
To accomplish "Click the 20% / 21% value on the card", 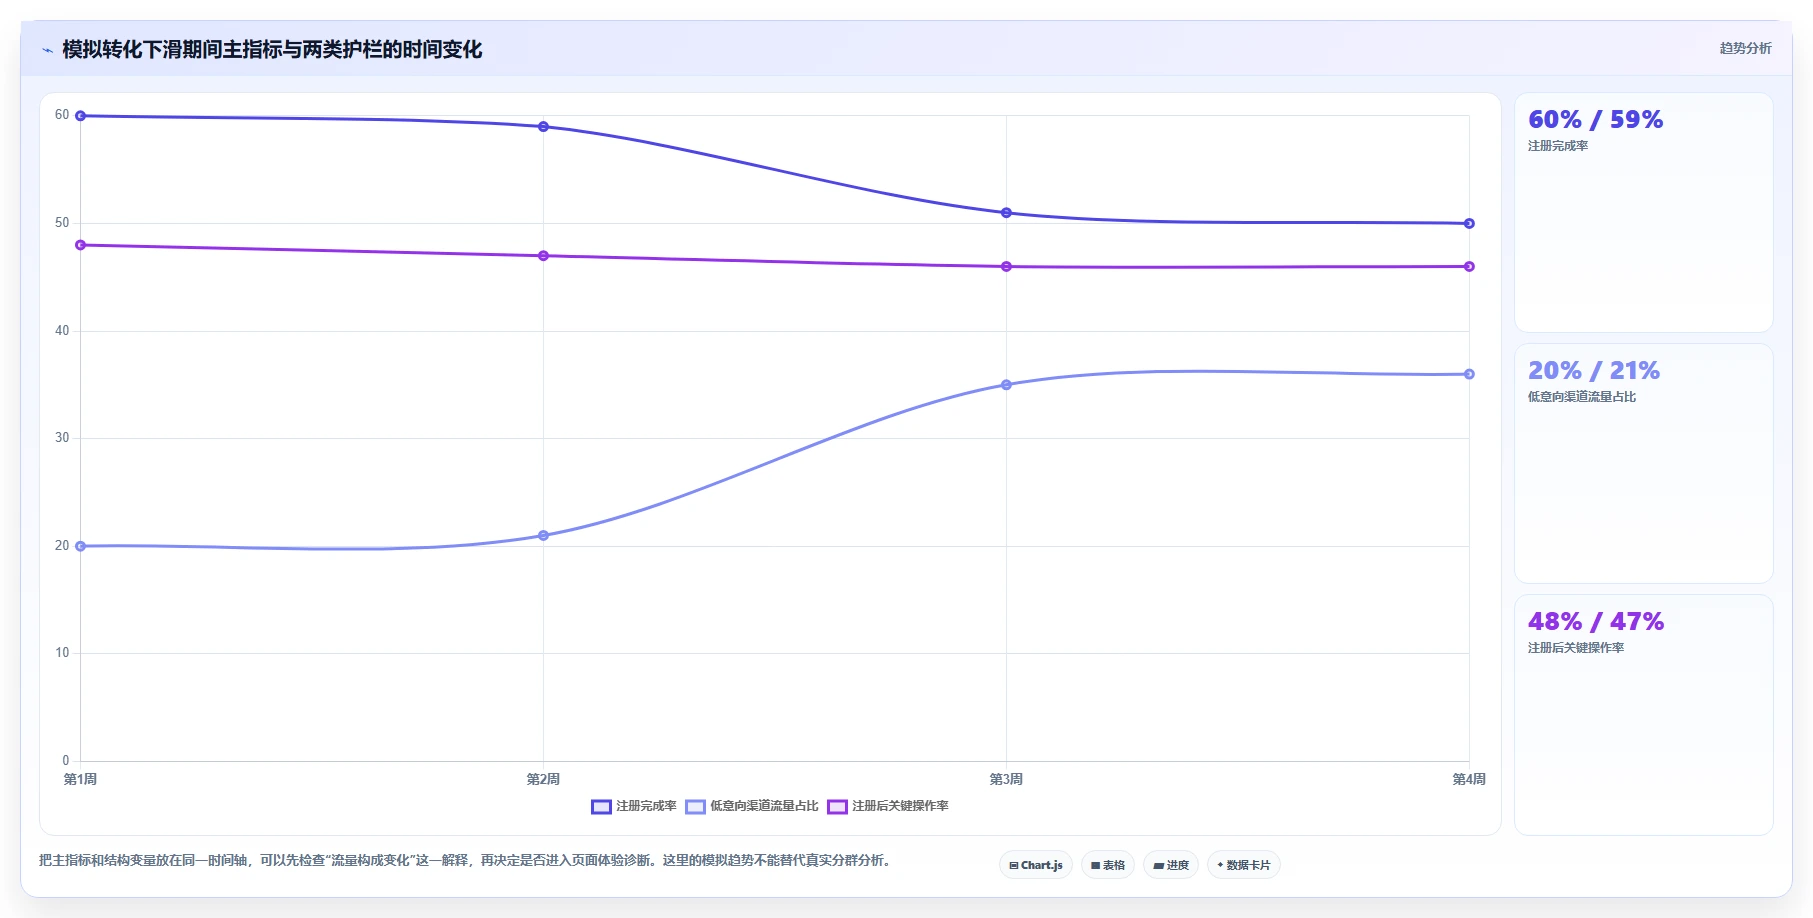I will click(x=1594, y=371).
